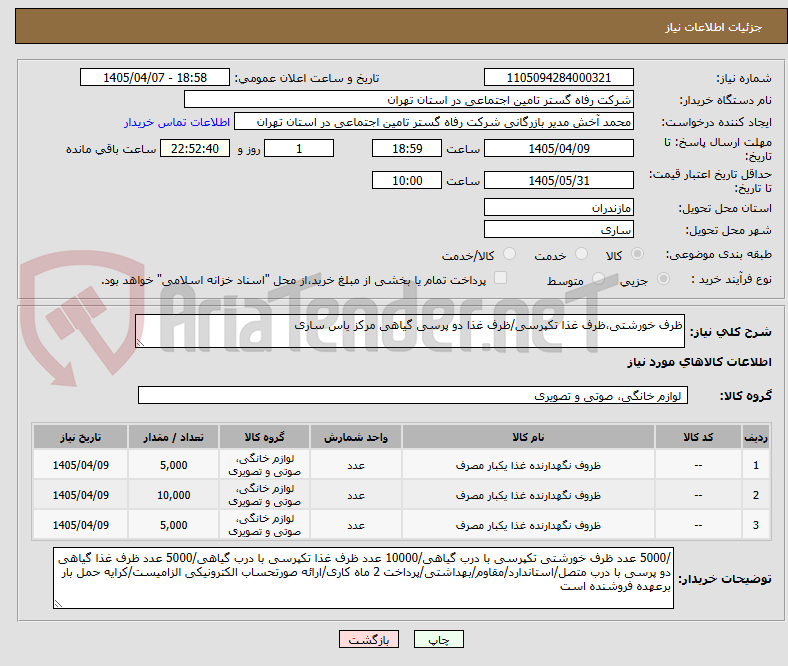Click the resize handle of شرح کلی box
The width and height of the screenshot is (788, 666).
pyautogui.click(x=140, y=342)
